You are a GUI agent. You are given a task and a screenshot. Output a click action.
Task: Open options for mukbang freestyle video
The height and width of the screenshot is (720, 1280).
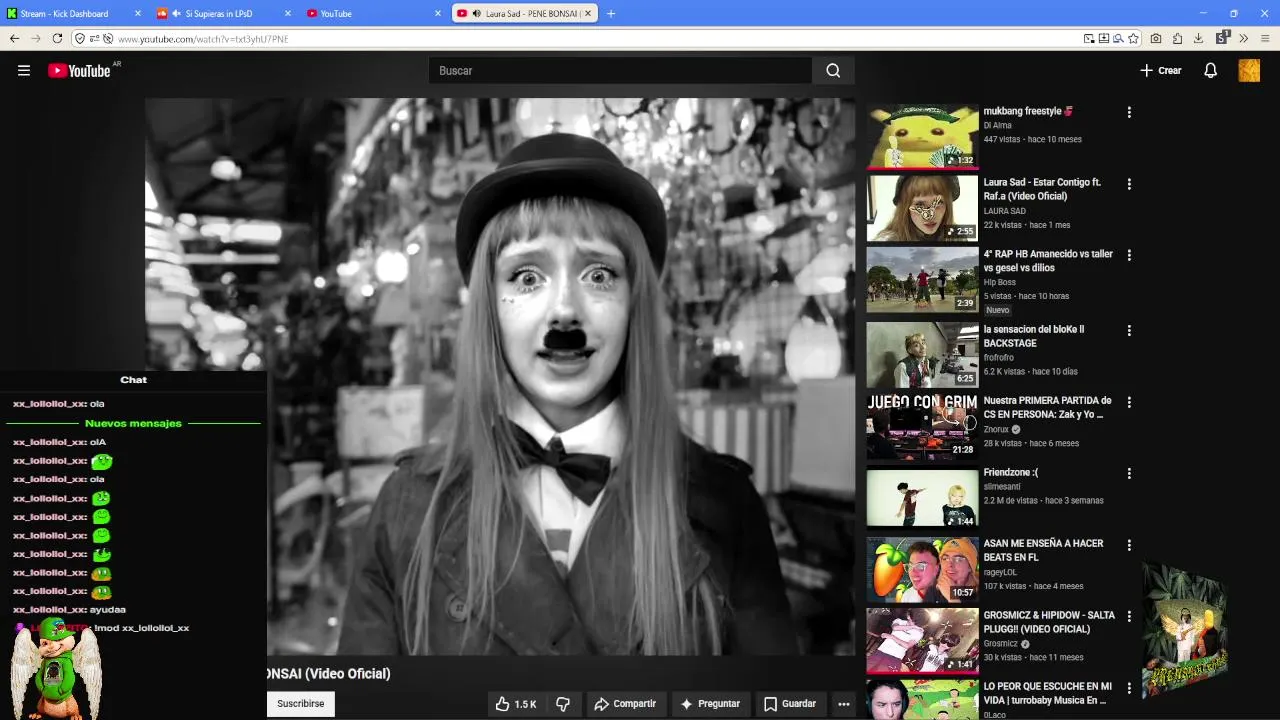(x=1129, y=112)
